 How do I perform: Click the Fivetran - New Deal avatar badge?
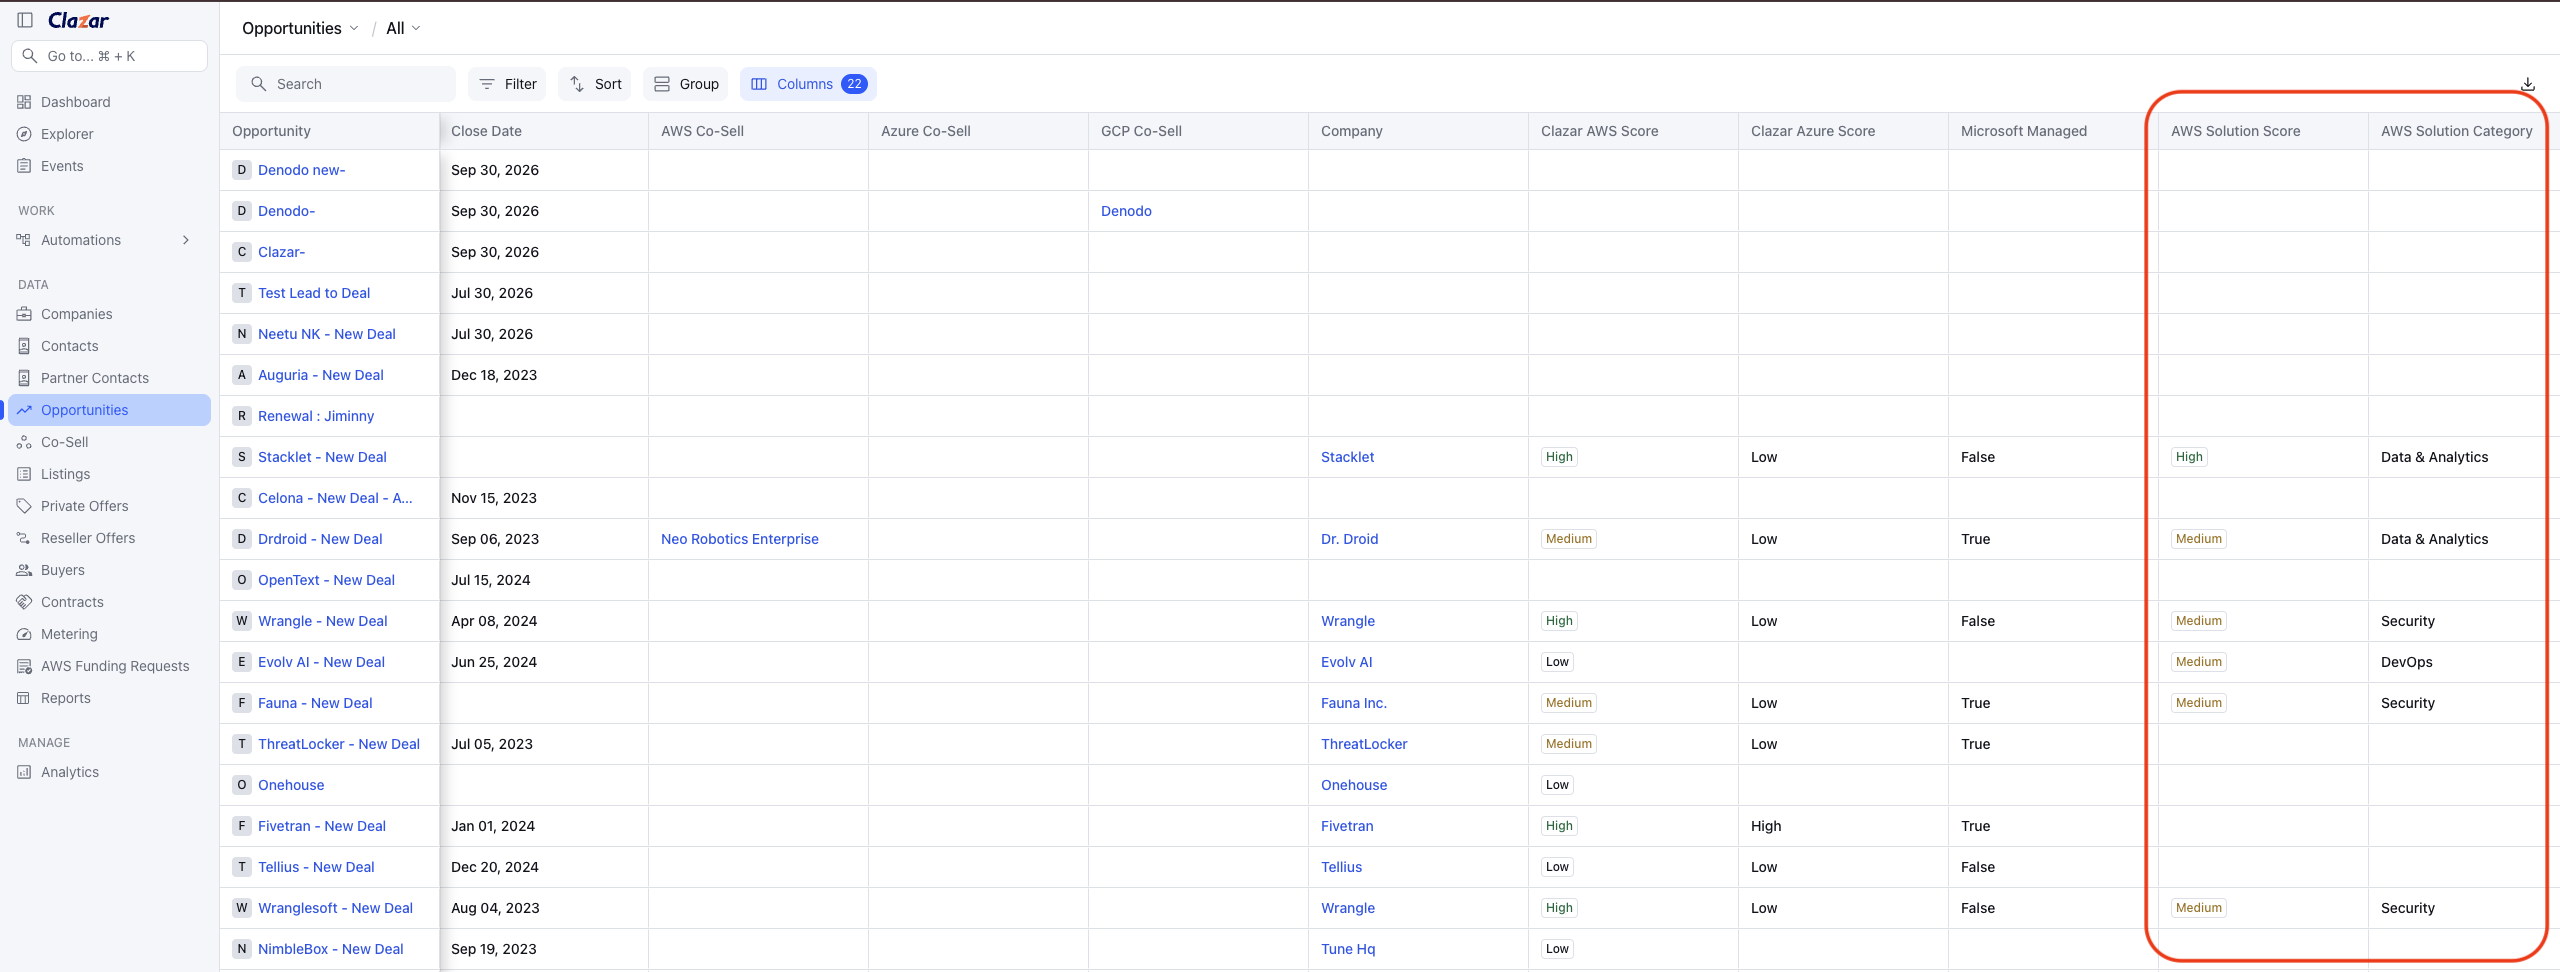(241, 826)
